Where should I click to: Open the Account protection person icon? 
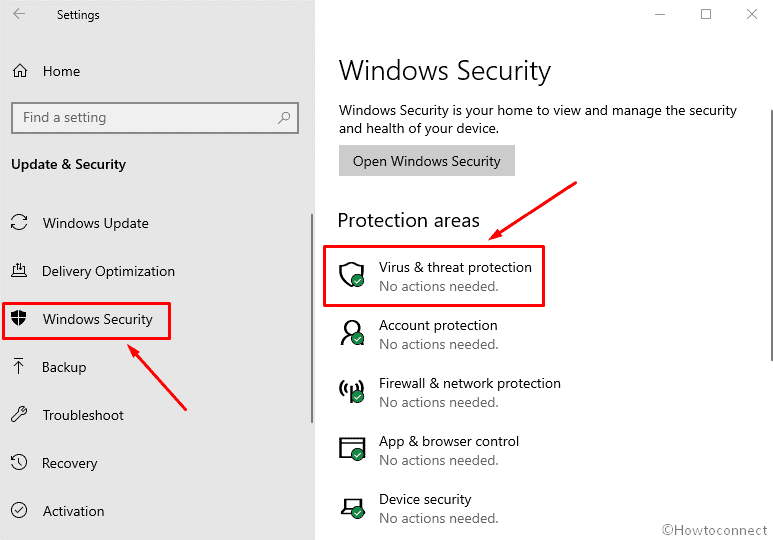click(x=351, y=333)
